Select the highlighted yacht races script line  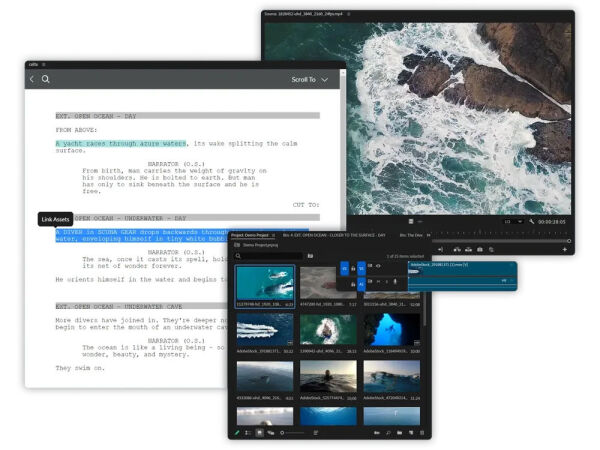click(121, 143)
